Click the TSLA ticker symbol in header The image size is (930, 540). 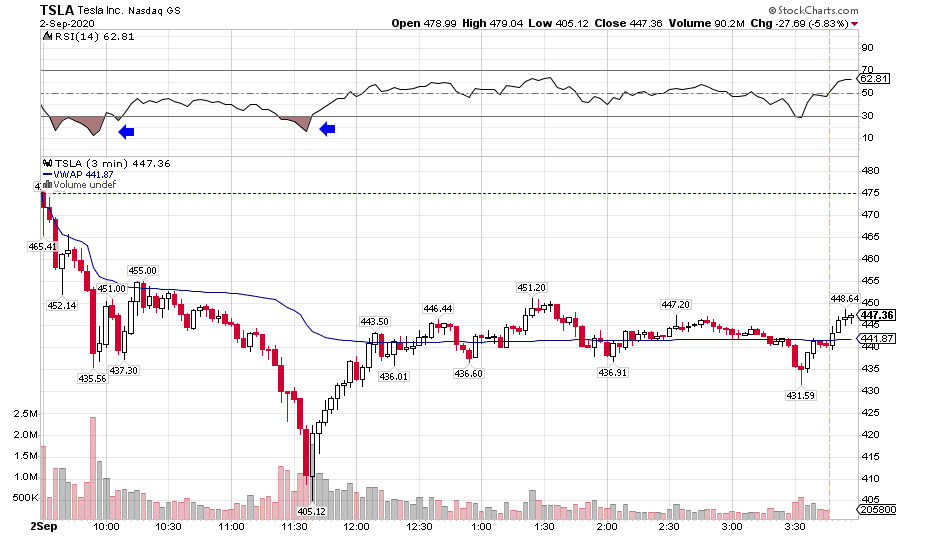57,10
